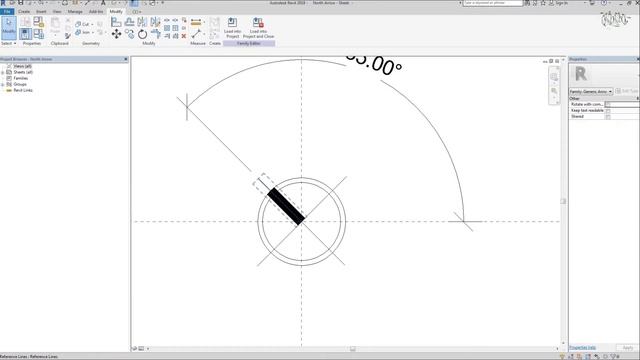Select the Revit Links item in Project Browser
Screen dimensions: 640x360
tap(23, 90)
